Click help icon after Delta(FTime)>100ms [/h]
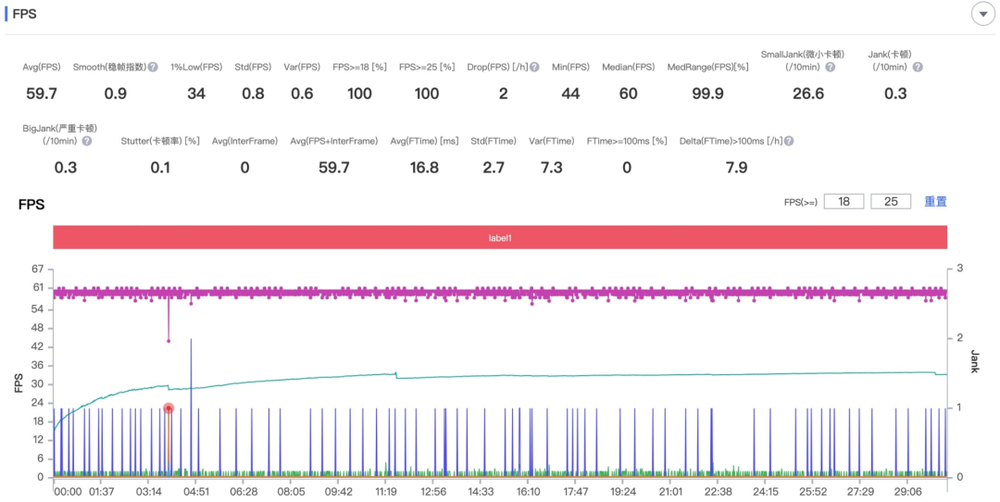Image resolution: width=1000 pixels, height=502 pixels. [789, 142]
